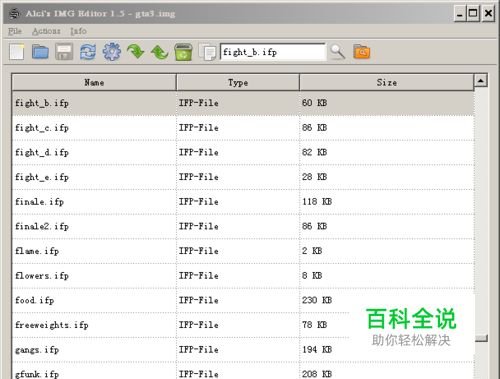This screenshot has height=379, width=500.
Task: Click the vertical scrollbar thumb
Action: coord(481,338)
